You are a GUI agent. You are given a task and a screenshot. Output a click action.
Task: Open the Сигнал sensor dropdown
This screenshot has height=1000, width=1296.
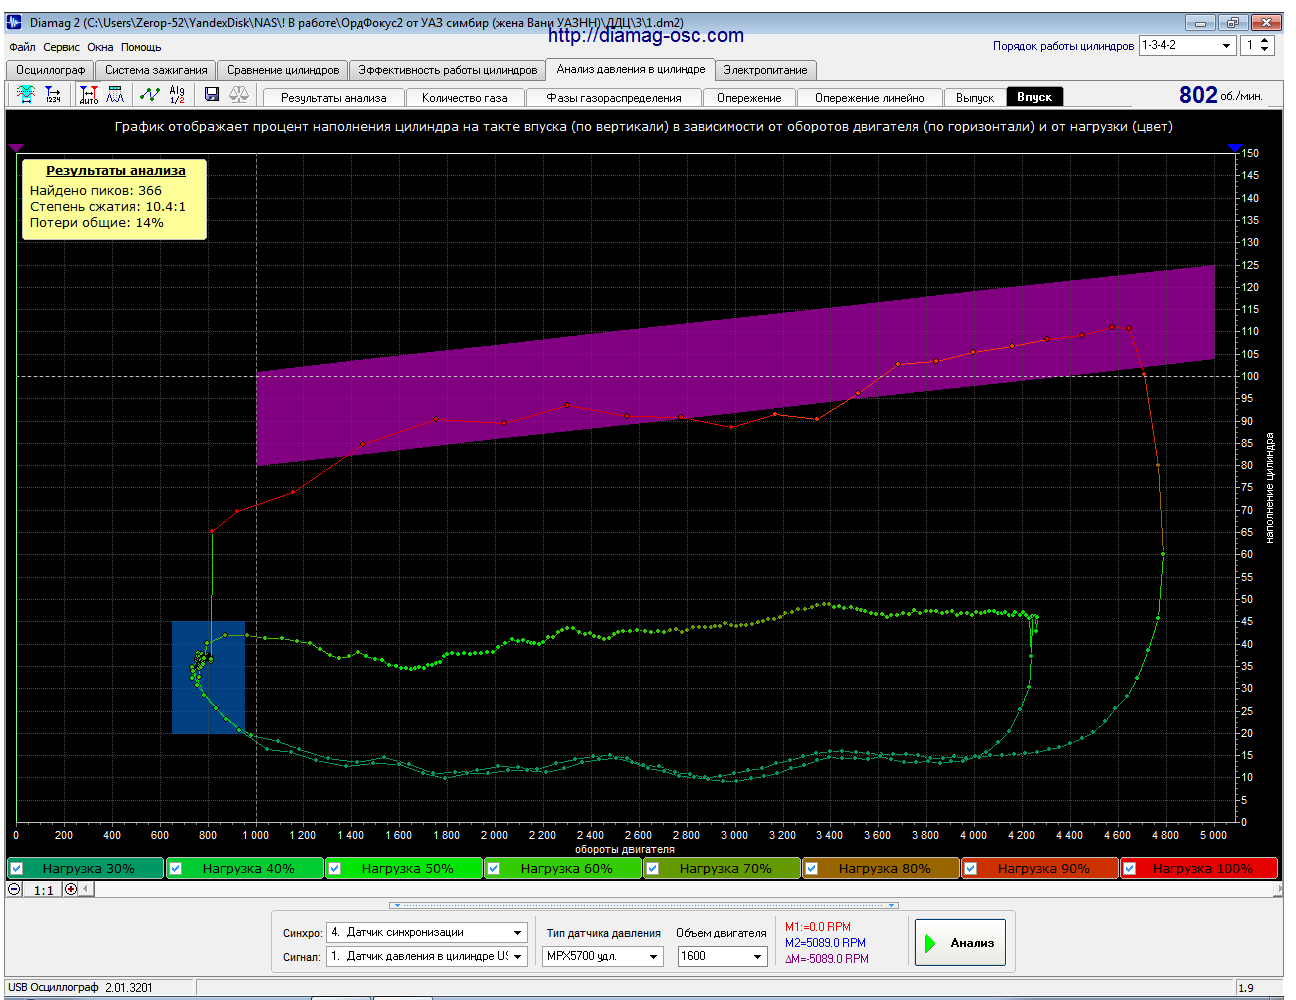(427, 956)
